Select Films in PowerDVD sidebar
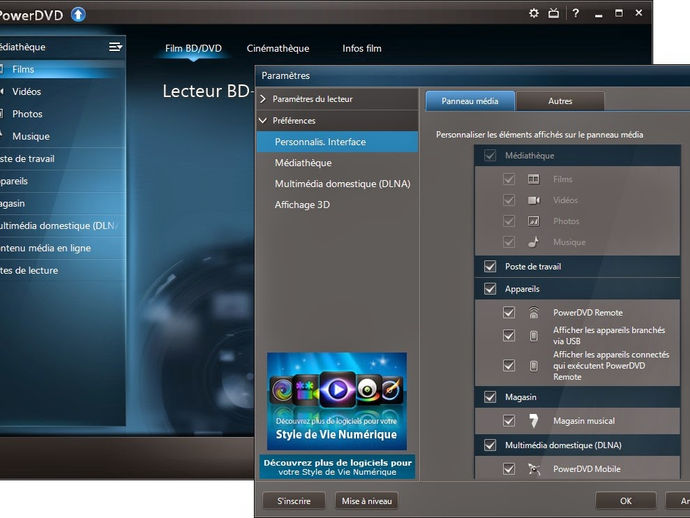The width and height of the screenshot is (690, 518). point(62,69)
